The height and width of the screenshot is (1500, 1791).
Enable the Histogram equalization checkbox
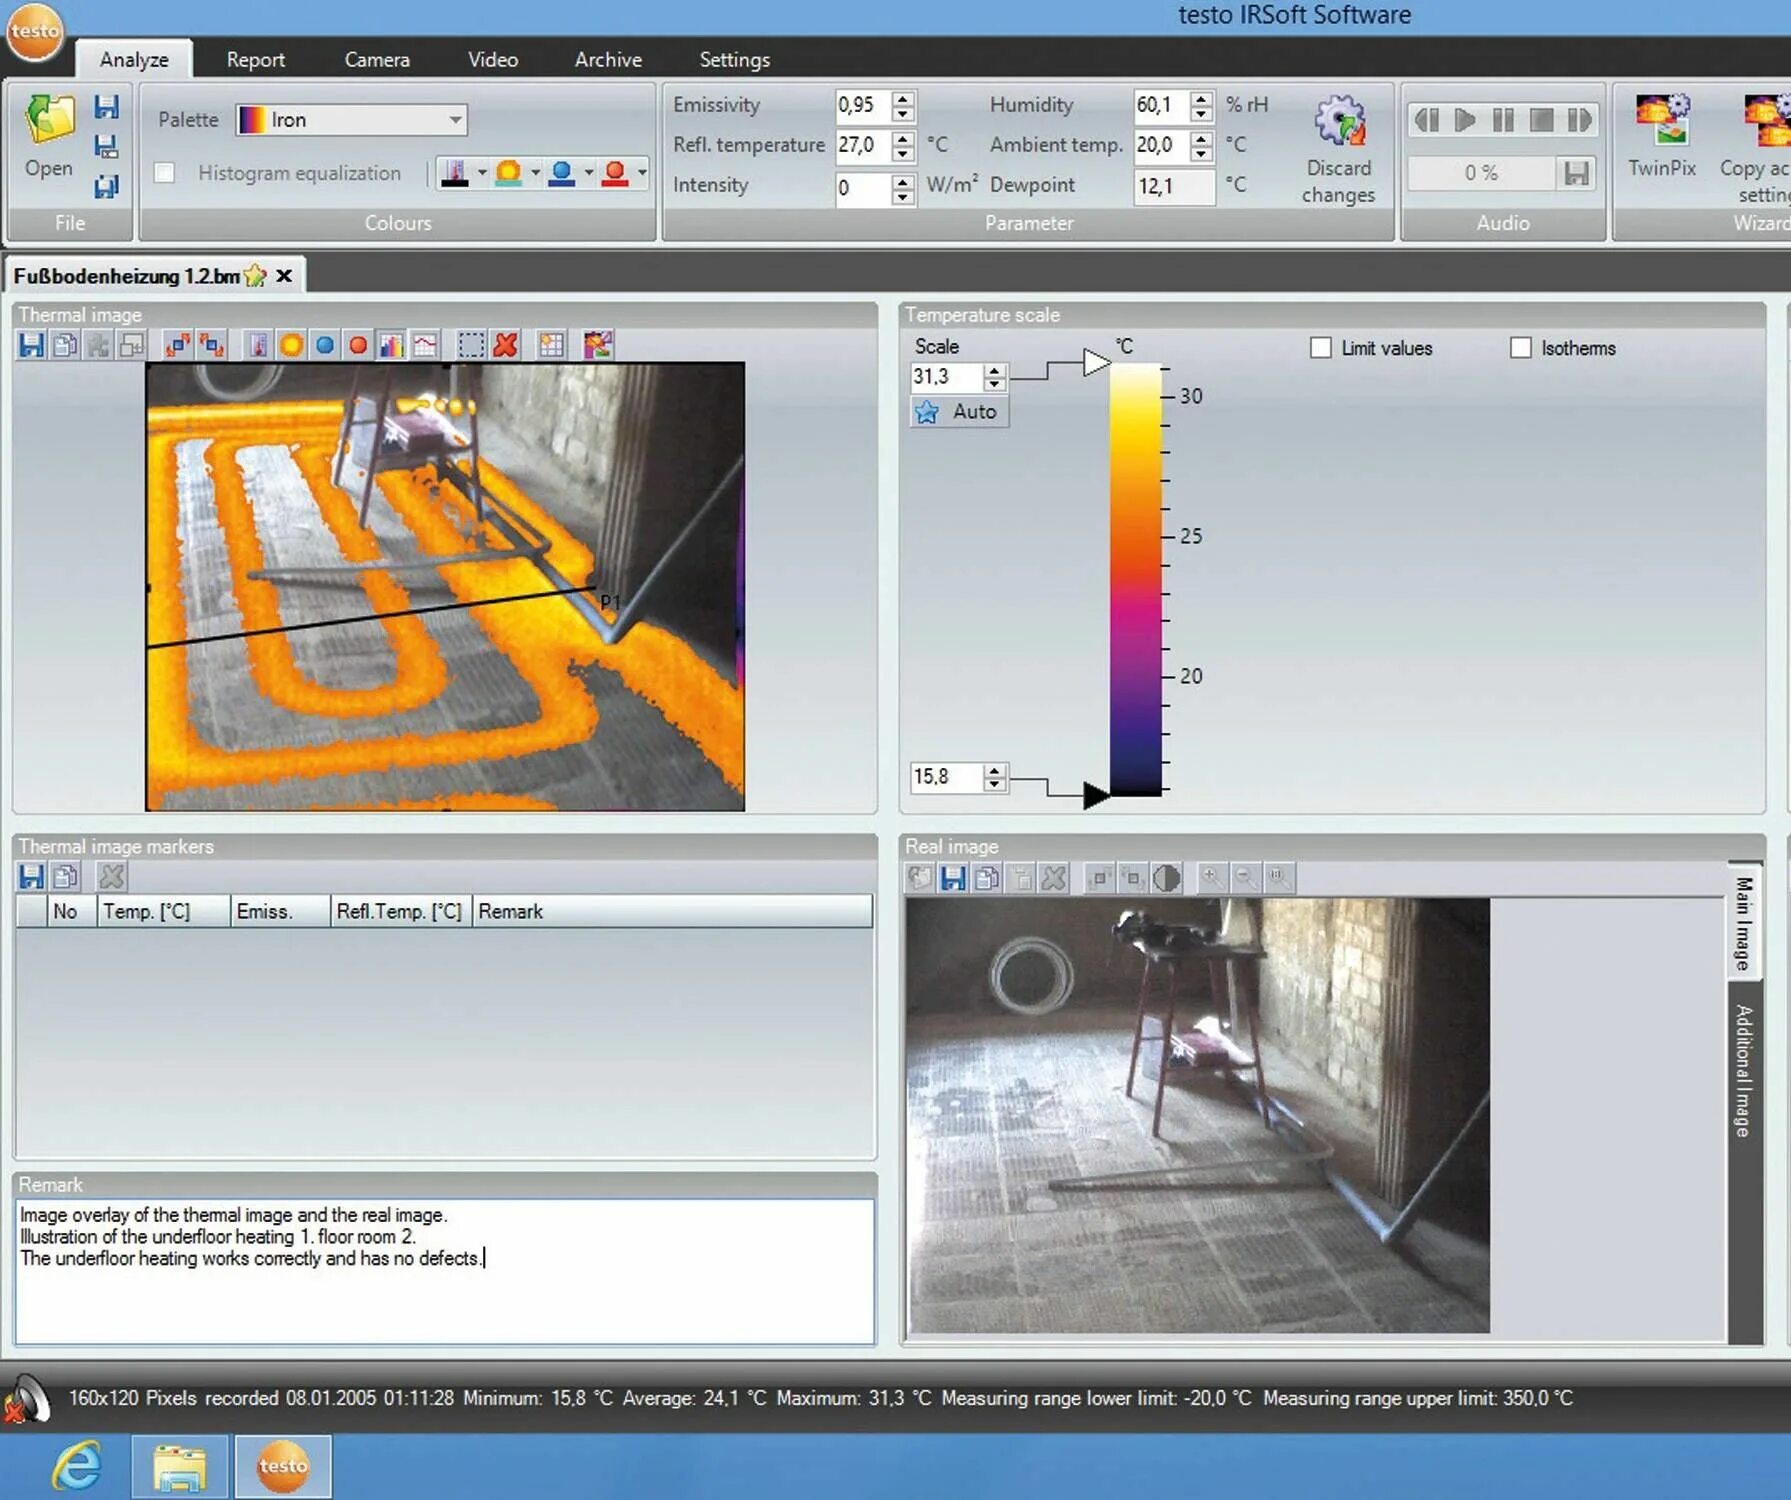pos(165,173)
